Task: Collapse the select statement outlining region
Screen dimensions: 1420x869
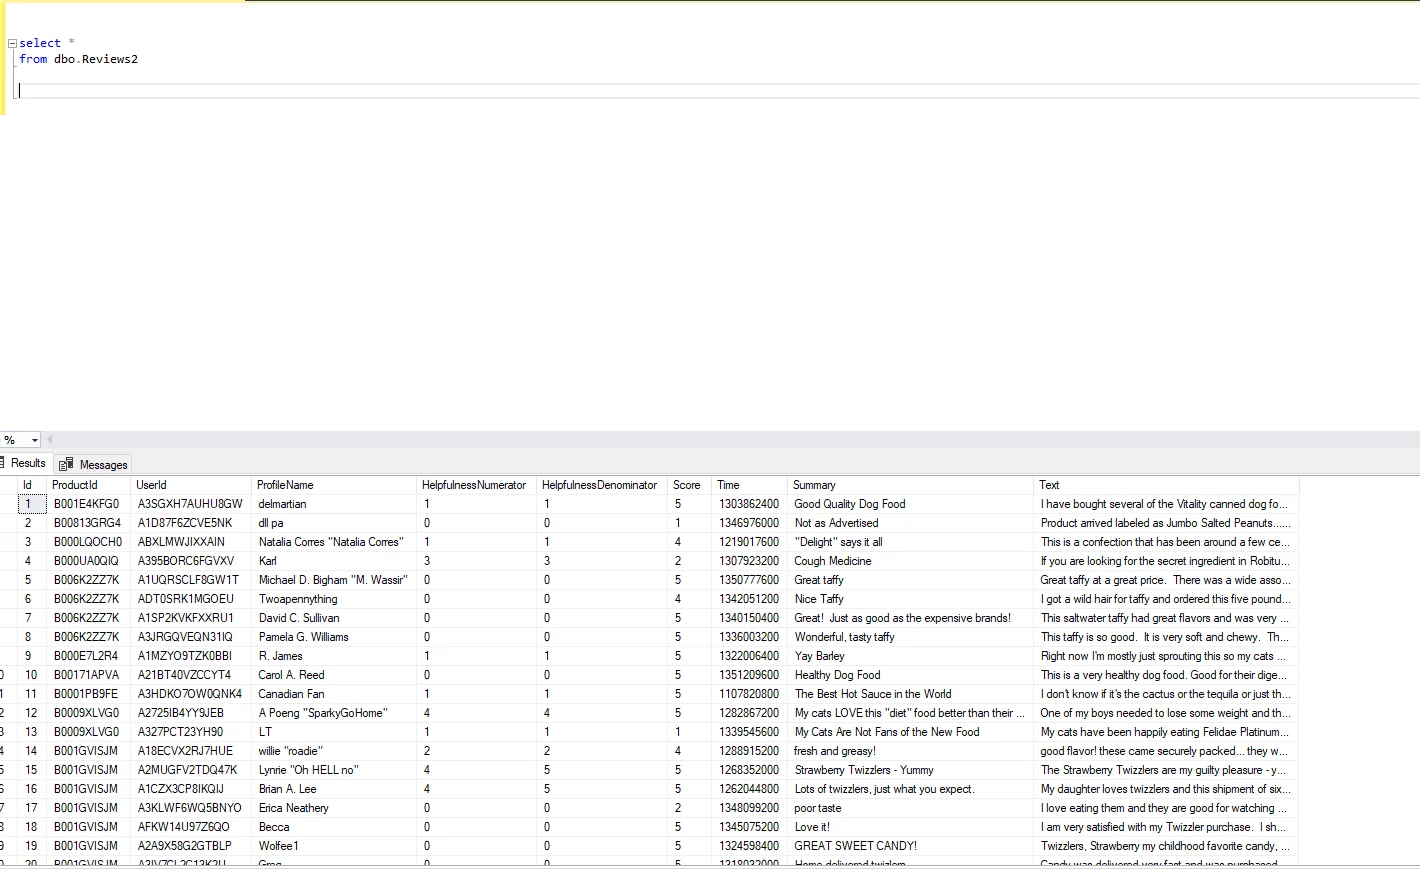Action: [x=11, y=43]
